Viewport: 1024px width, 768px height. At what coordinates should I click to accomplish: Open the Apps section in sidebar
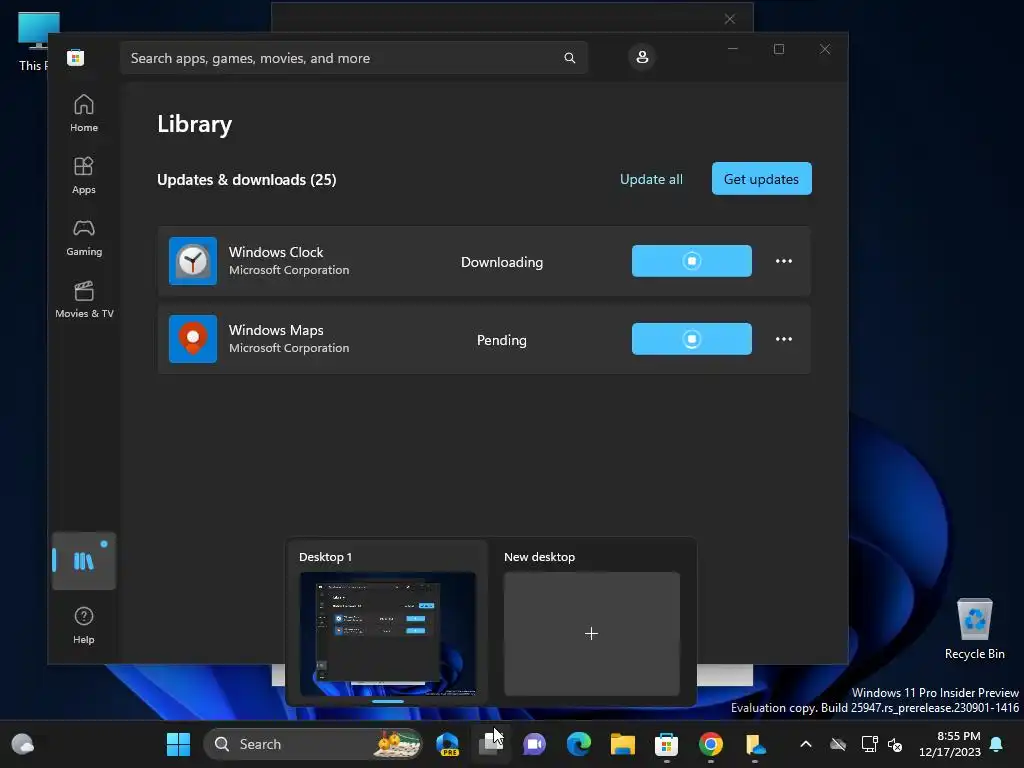click(x=84, y=175)
